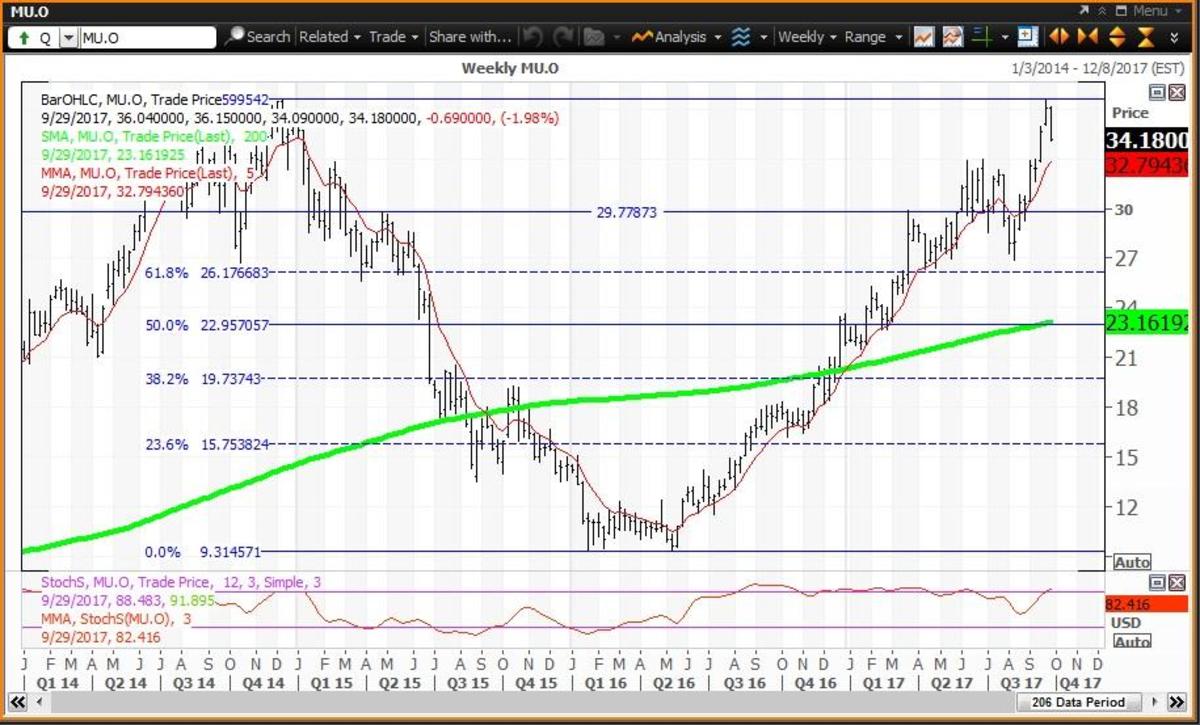This screenshot has width=1200, height=725.
Task: Toggle Auto scale on the stochastic panel
Action: (x=1132, y=642)
